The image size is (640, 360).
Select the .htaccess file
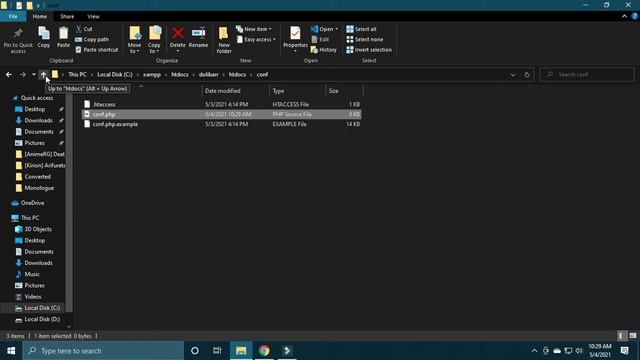(x=222, y=104)
